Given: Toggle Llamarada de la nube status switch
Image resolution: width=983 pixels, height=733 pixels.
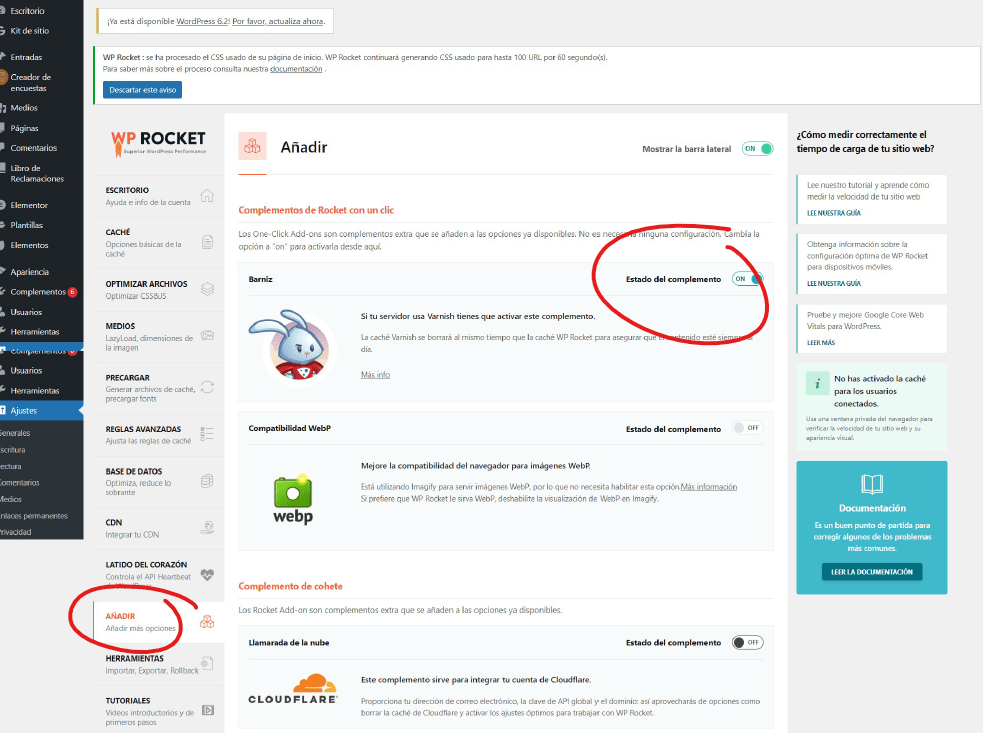Looking at the screenshot, I should point(747,642).
